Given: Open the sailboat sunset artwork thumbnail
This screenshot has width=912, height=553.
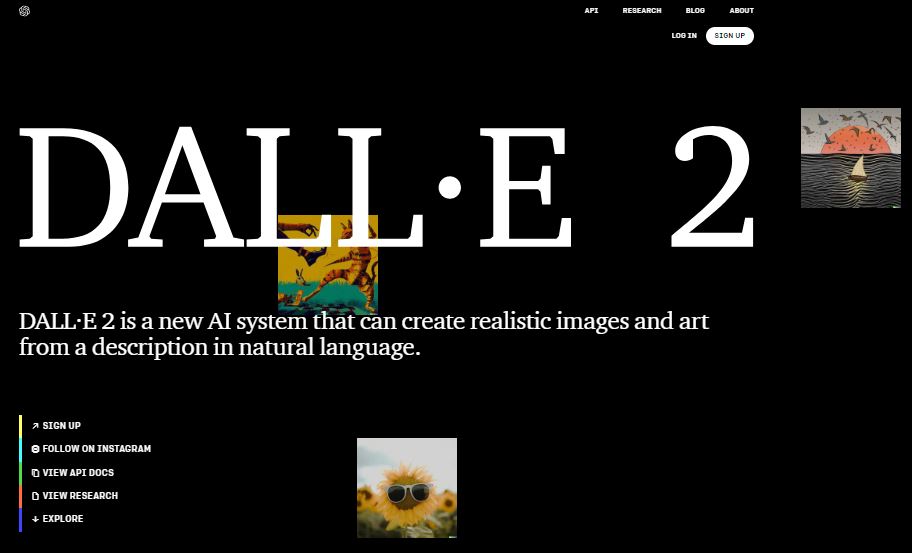Looking at the screenshot, I should point(851,158).
